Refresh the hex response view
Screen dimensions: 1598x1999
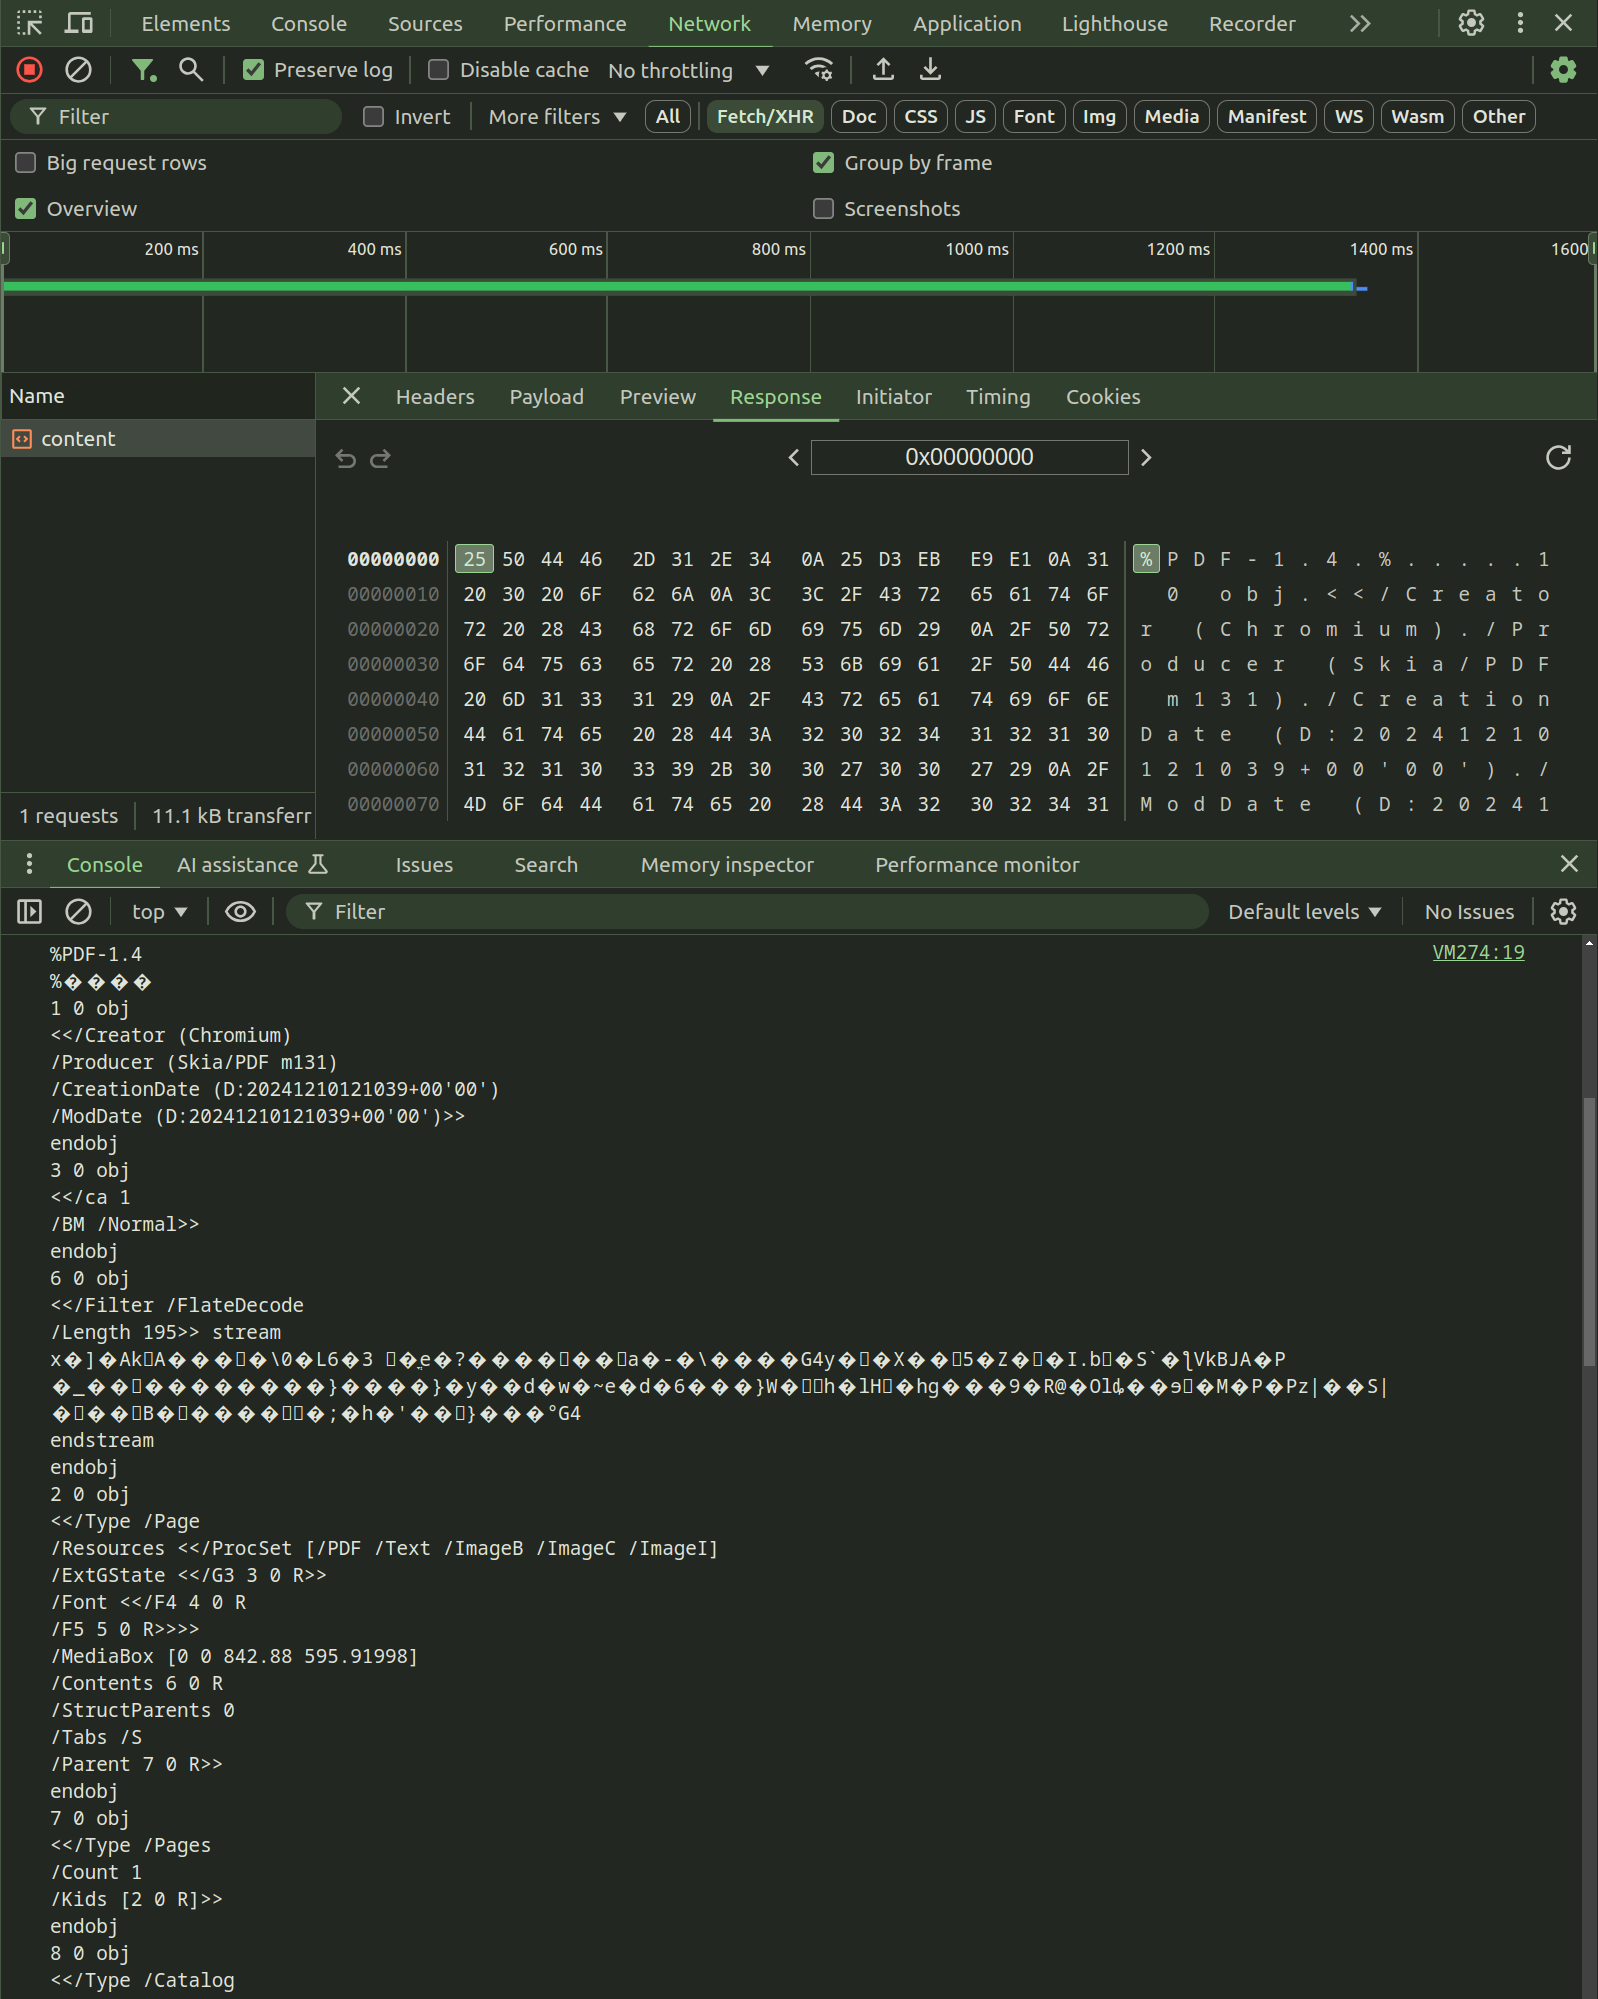pyautogui.click(x=1558, y=457)
